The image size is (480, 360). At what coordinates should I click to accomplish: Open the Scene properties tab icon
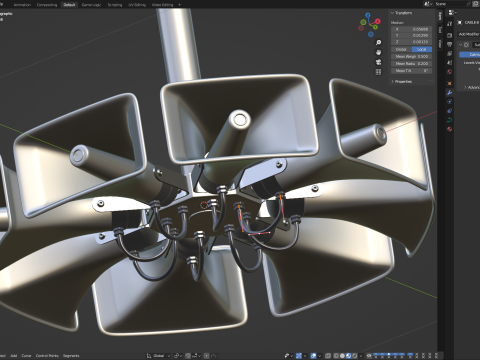click(449, 63)
